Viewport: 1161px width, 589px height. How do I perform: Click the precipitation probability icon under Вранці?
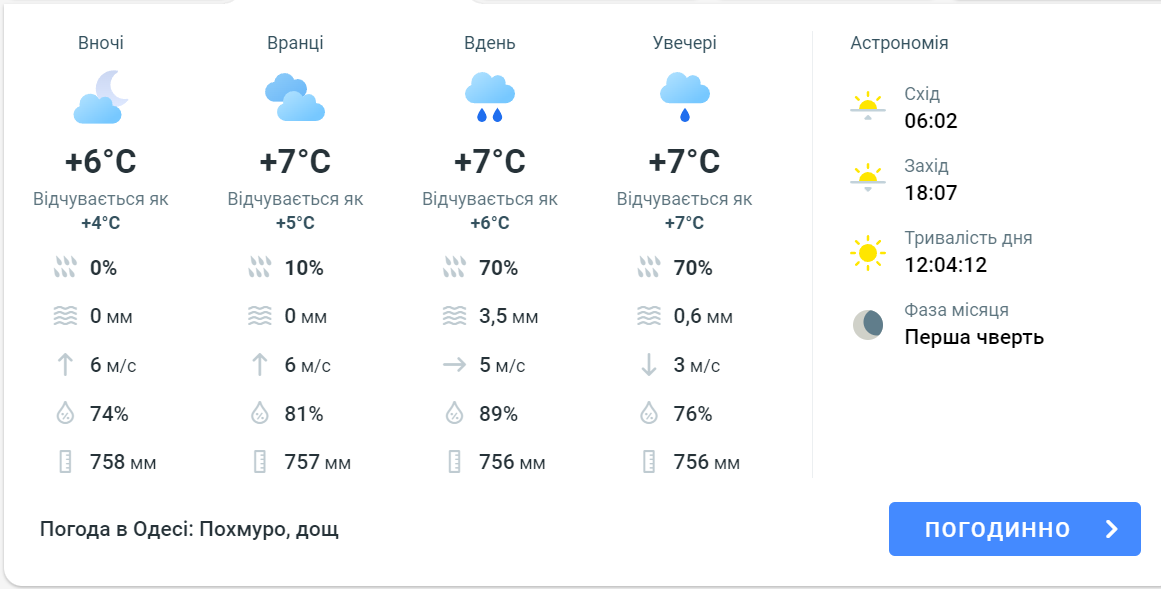pos(259,268)
